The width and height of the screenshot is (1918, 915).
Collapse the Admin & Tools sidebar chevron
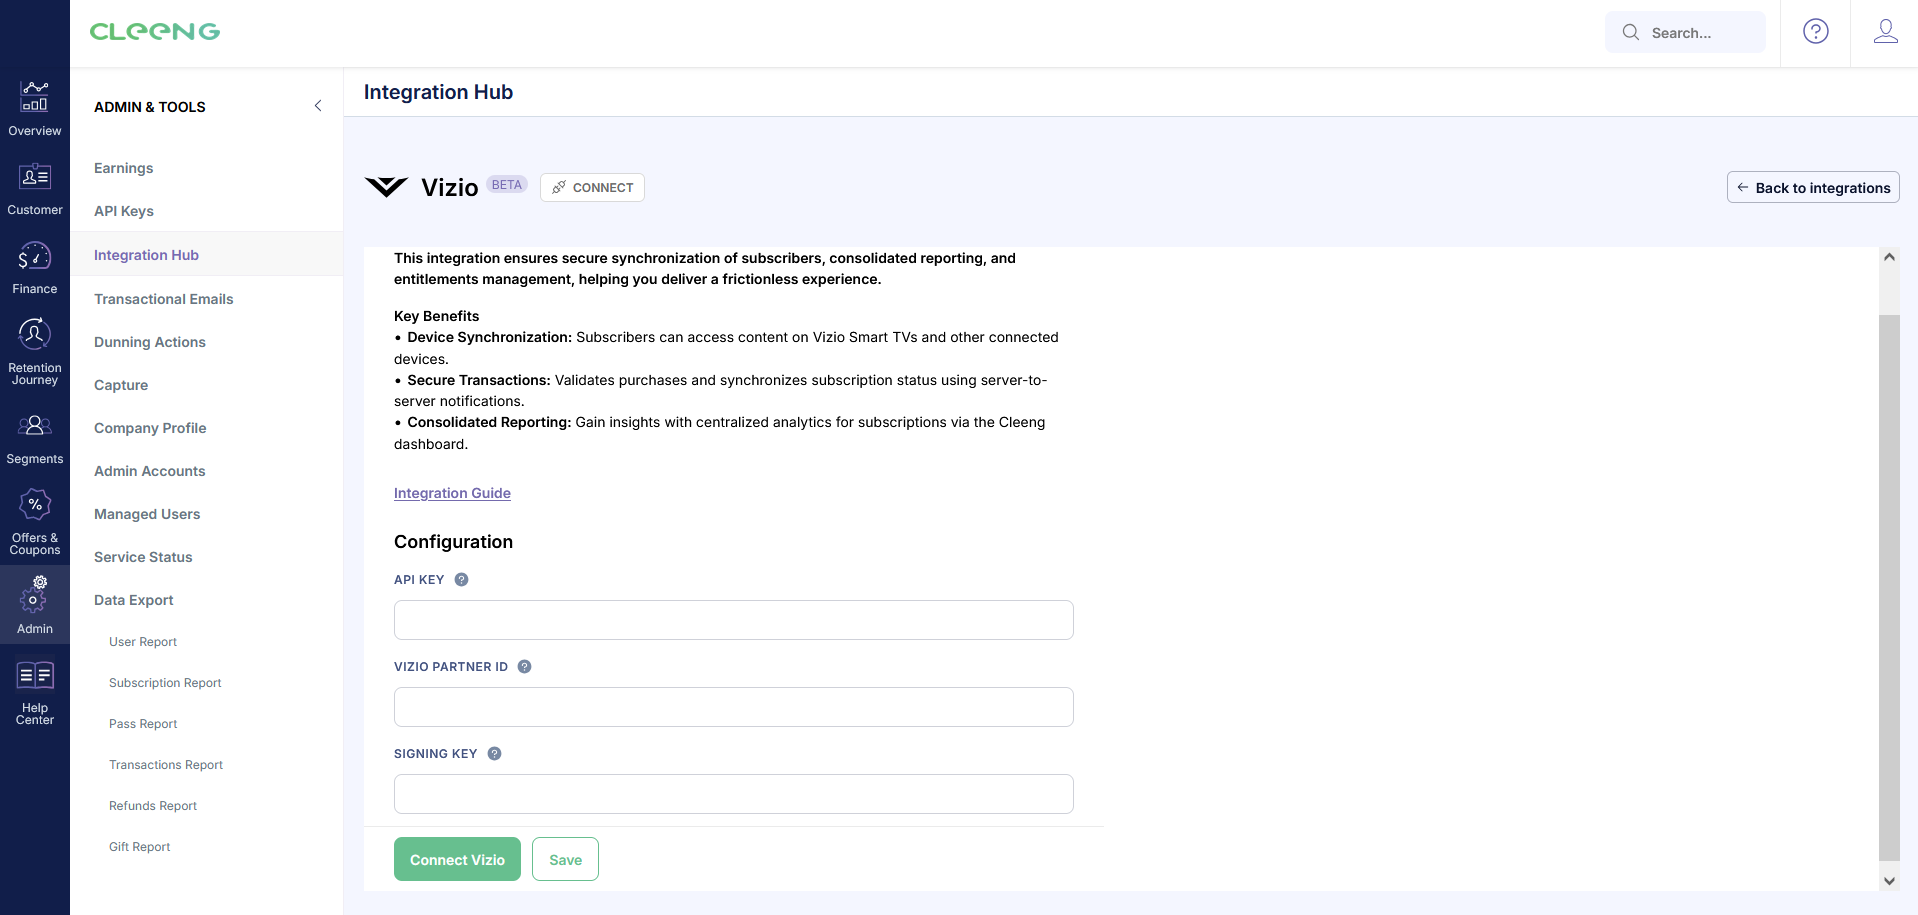click(318, 106)
